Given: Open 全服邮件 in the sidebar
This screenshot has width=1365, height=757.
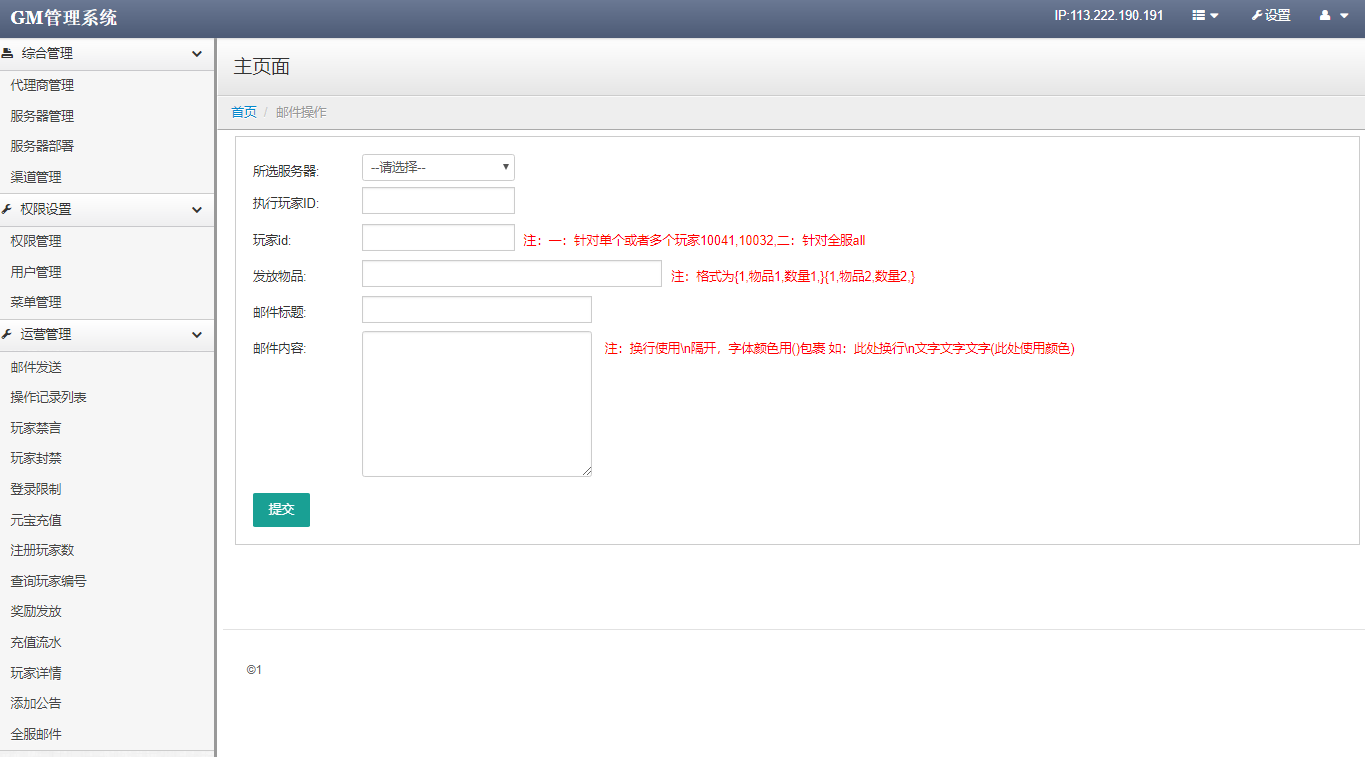Looking at the screenshot, I should 36,734.
